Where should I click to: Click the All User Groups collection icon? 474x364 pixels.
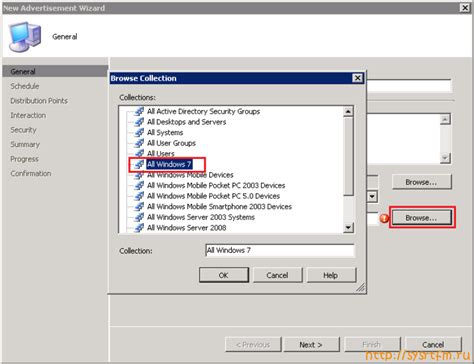point(139,143)
